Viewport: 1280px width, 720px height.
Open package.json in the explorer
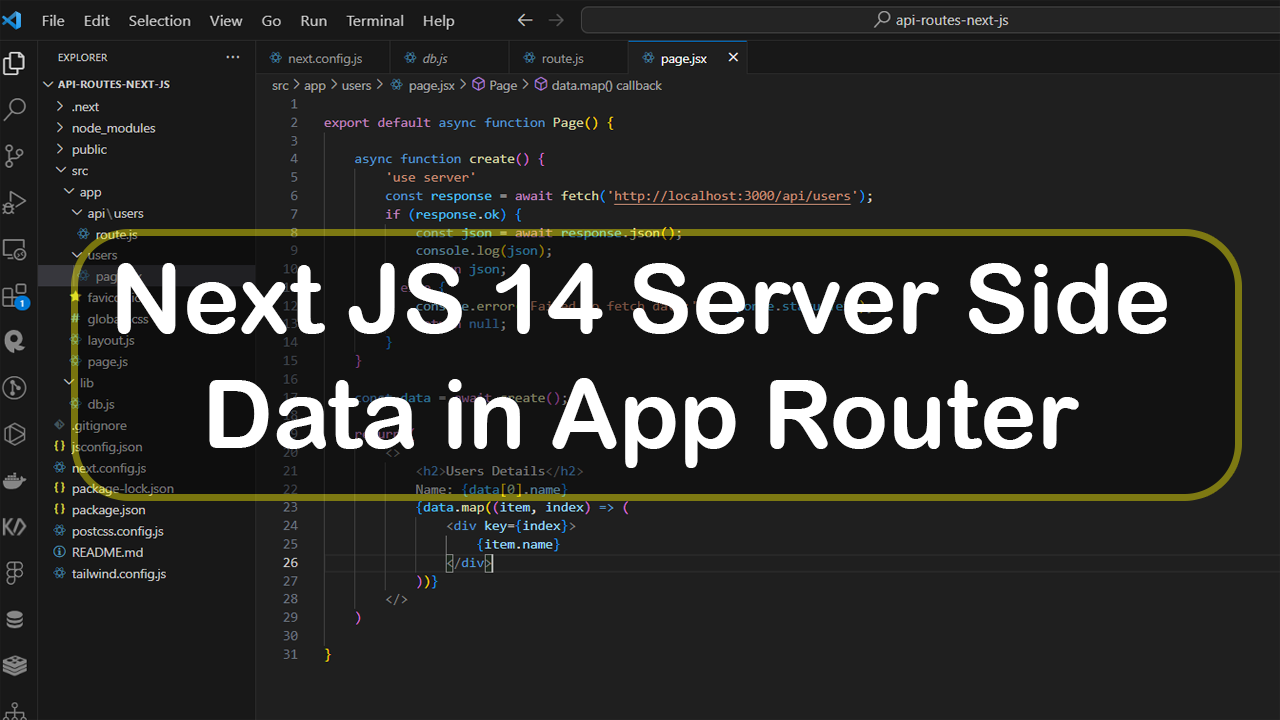pyautogui.click(x=146, y=510)
